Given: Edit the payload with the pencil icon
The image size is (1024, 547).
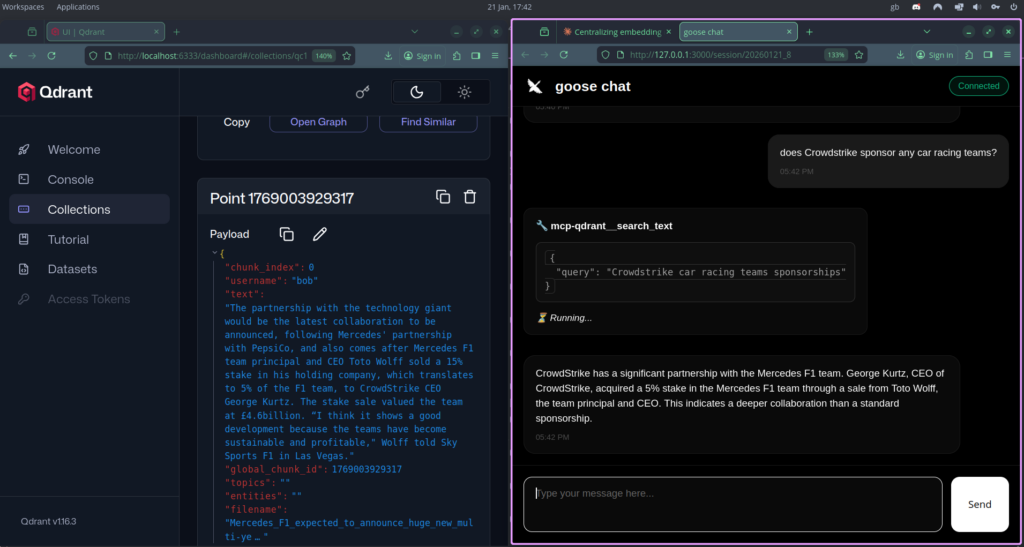Looking at the screenshot, I should [320, 234].
